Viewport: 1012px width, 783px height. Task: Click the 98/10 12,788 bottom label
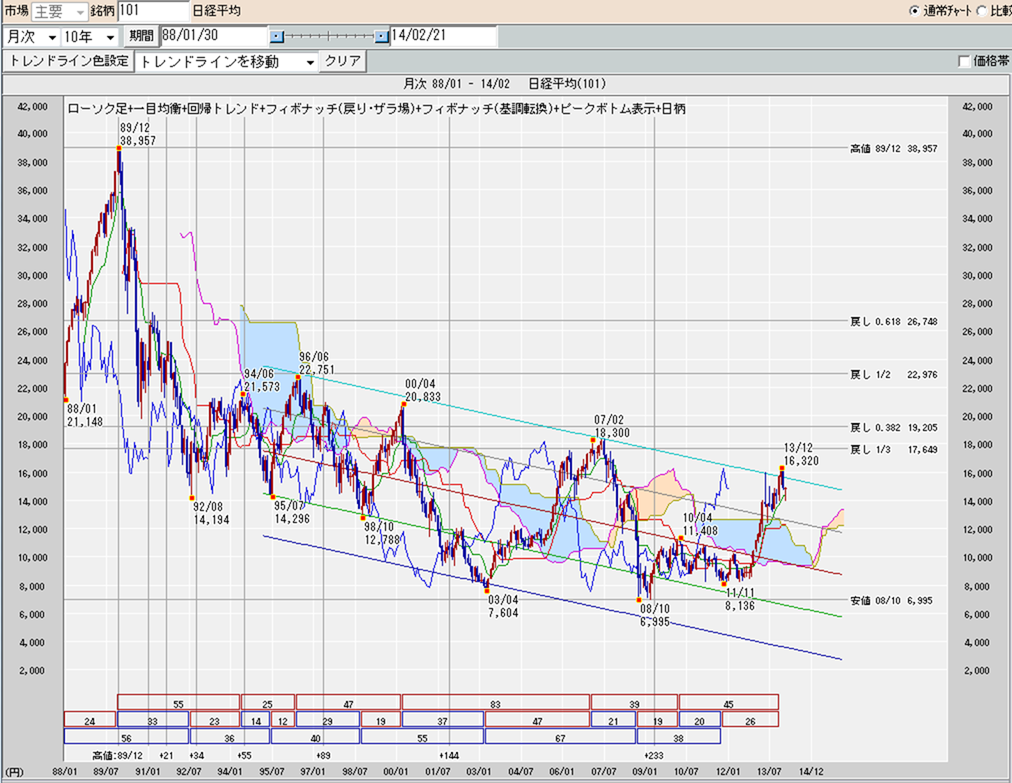[x=381, y=533]
